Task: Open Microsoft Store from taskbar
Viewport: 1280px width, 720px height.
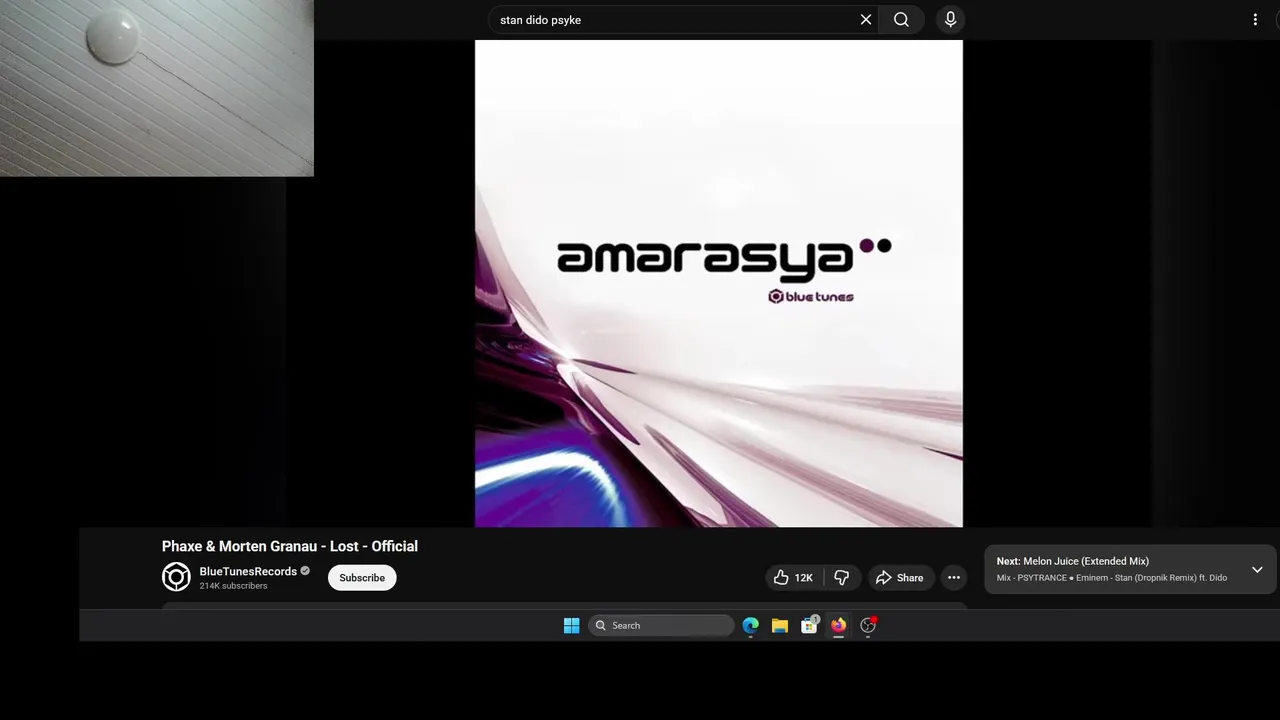Action: [x=809, y=625]
